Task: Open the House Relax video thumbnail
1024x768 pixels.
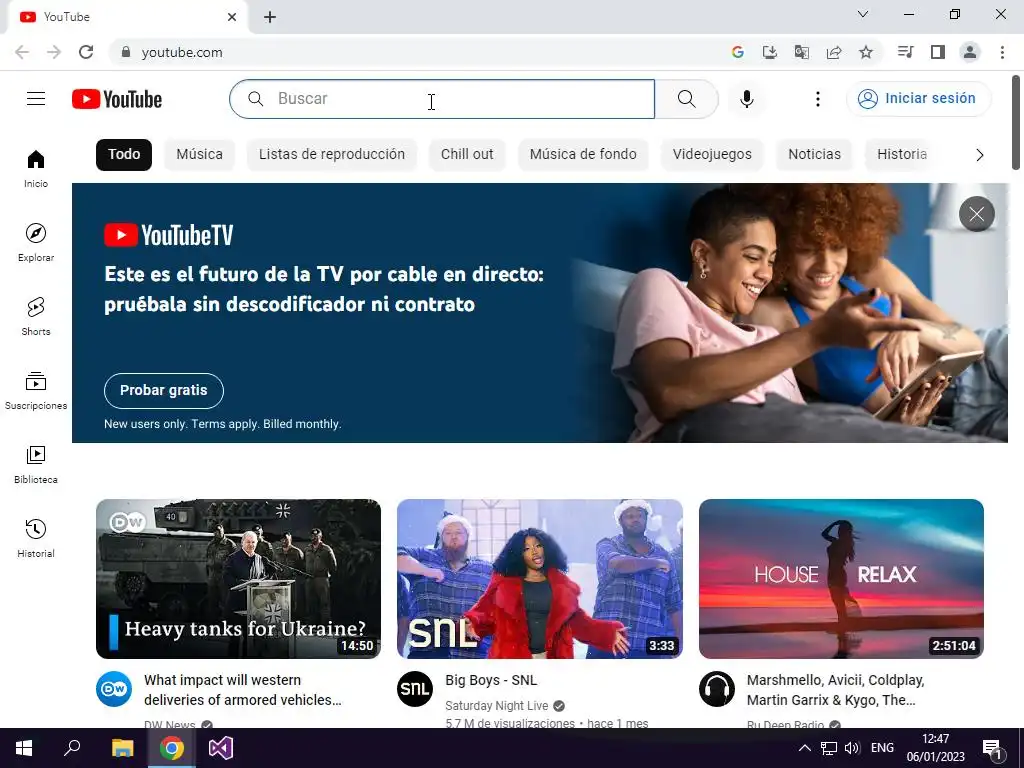Action: click(x=841, y=579)
